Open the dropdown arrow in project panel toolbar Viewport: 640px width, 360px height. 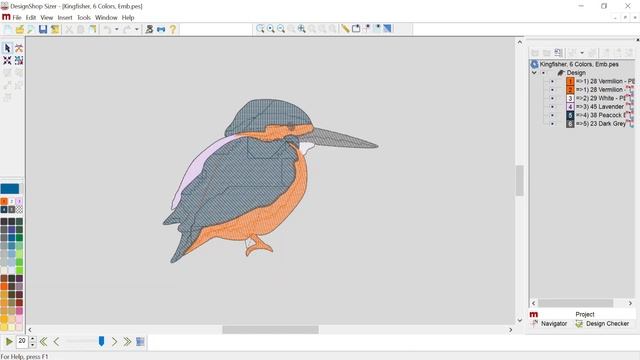coord(582,53)
